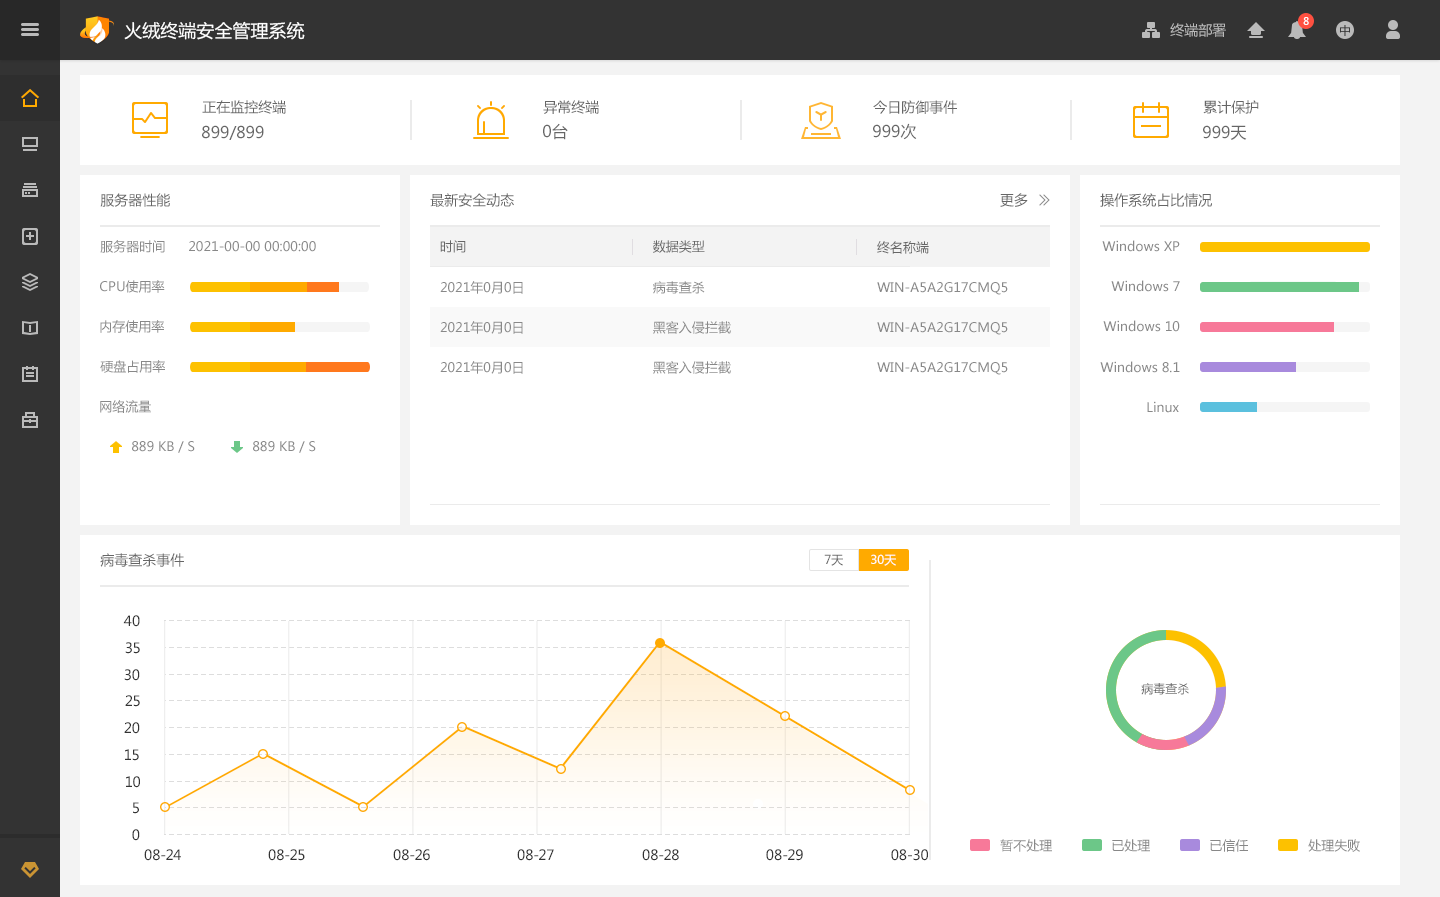The width and height of the screenshot is (1440, 897).
Task: Click the upload arrow icon in the header
Action: pos(1256,30)
